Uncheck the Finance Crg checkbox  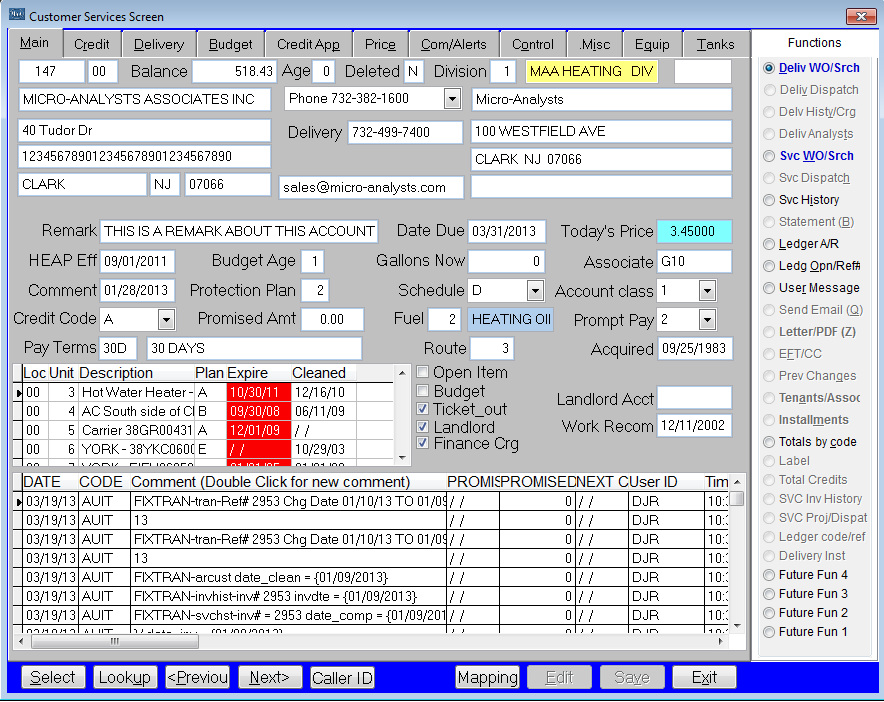pyautogui.click(x=423, y=444)
